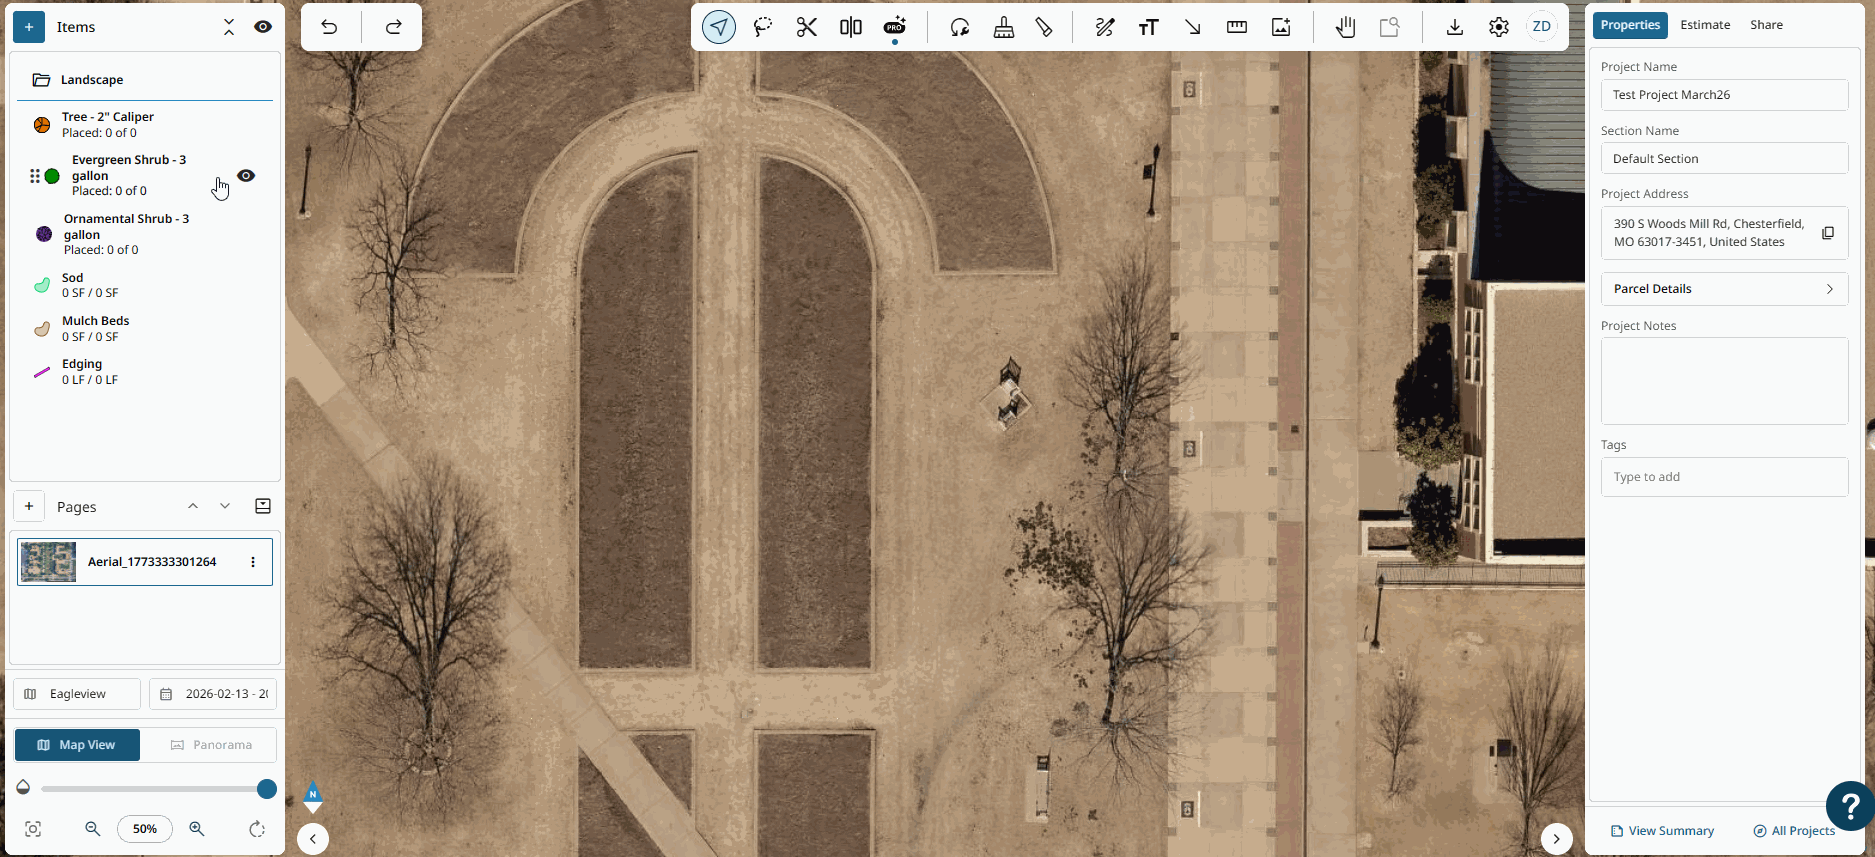Switch to the Estimate tab
Screen dimensions: 1875x857
point(1705,25)
